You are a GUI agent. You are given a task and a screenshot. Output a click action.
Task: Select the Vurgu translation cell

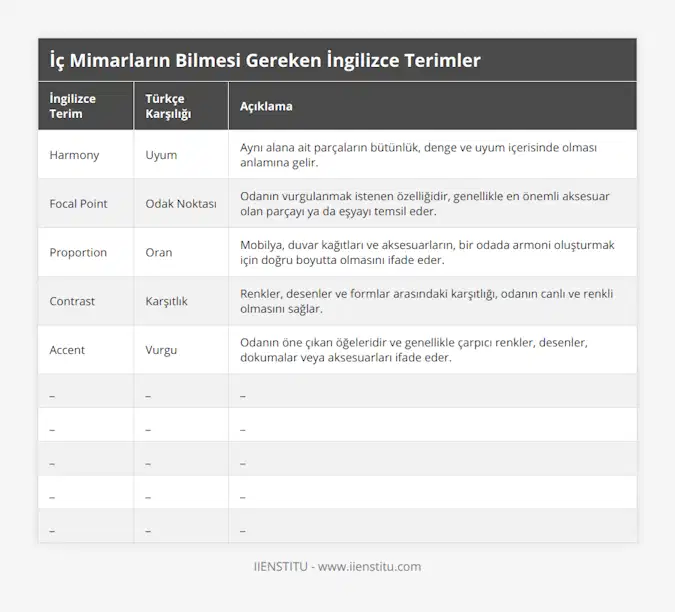click(x=161, y=350)
